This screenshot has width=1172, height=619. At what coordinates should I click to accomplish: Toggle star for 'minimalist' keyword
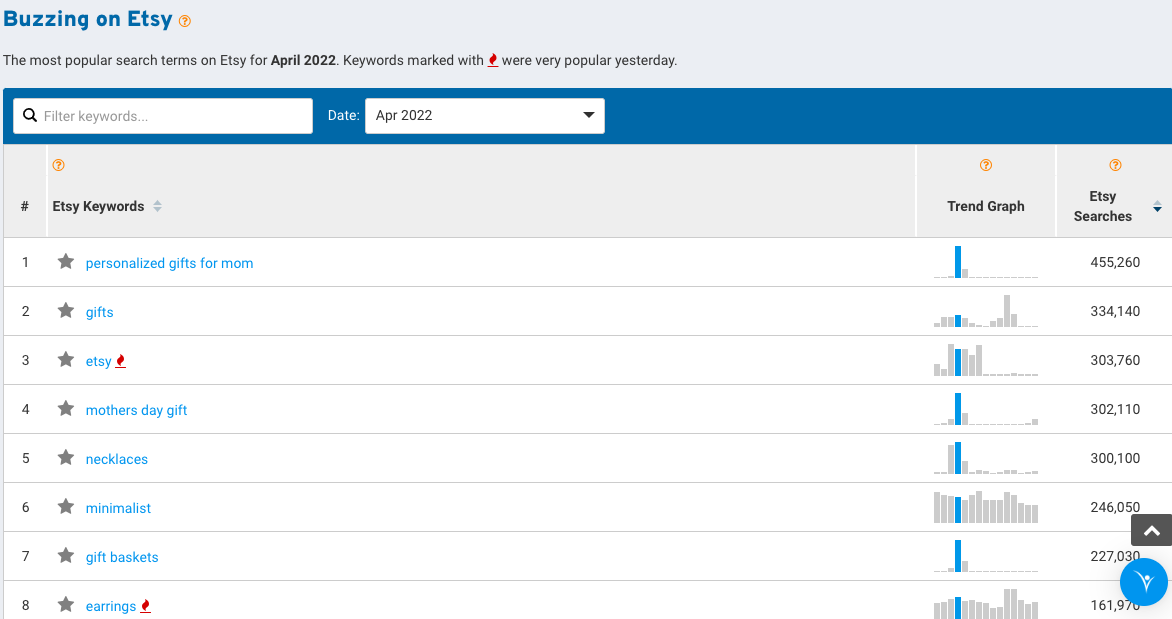(x=66, y=507)
